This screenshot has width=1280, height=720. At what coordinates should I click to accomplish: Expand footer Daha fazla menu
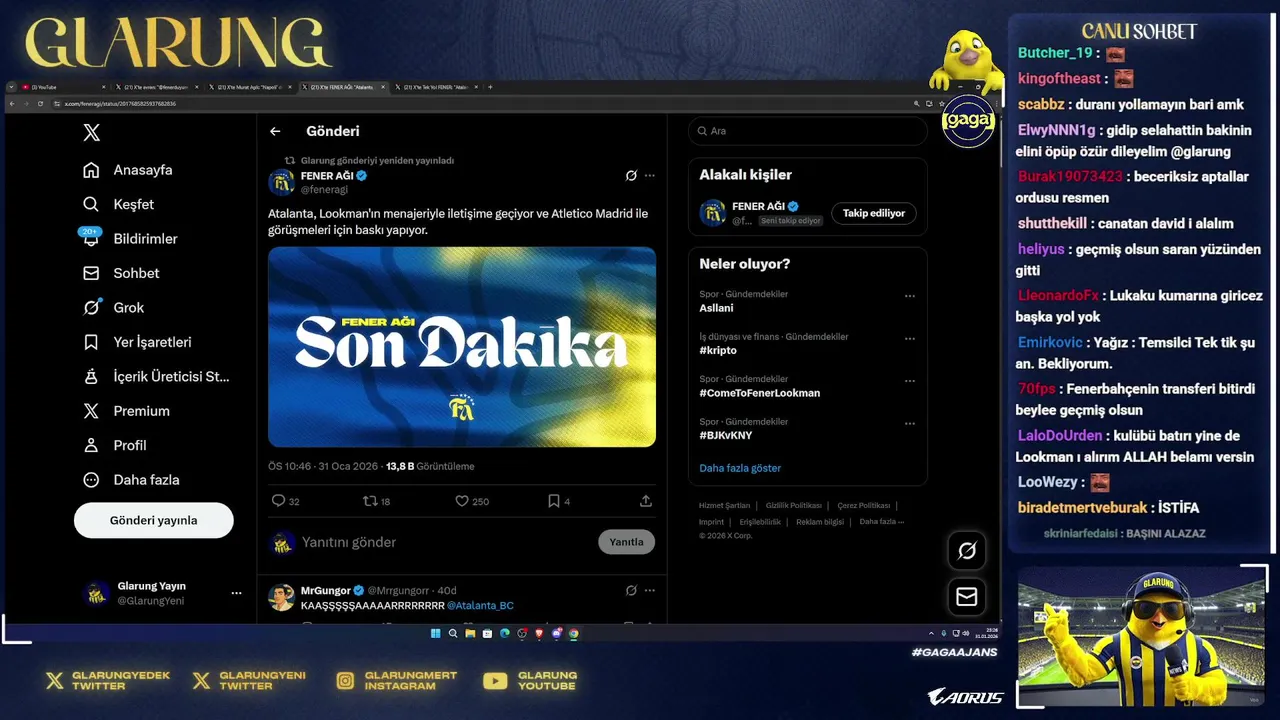pos(882,522)
